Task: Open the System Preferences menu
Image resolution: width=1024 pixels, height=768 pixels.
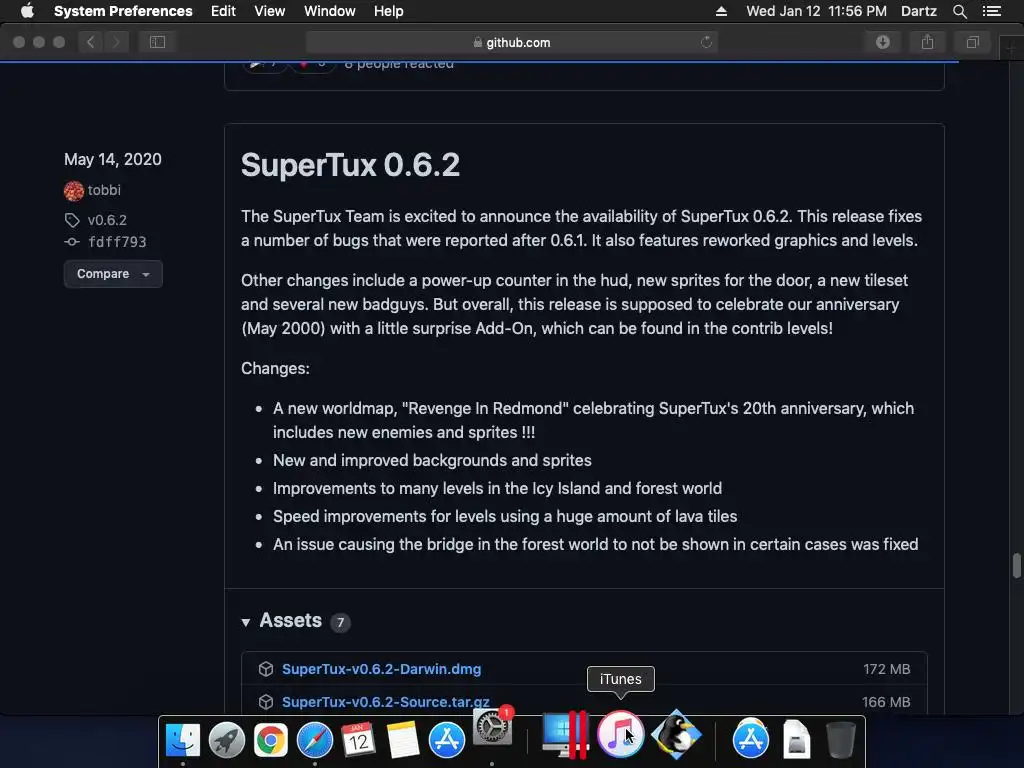Action: [123, 11]
